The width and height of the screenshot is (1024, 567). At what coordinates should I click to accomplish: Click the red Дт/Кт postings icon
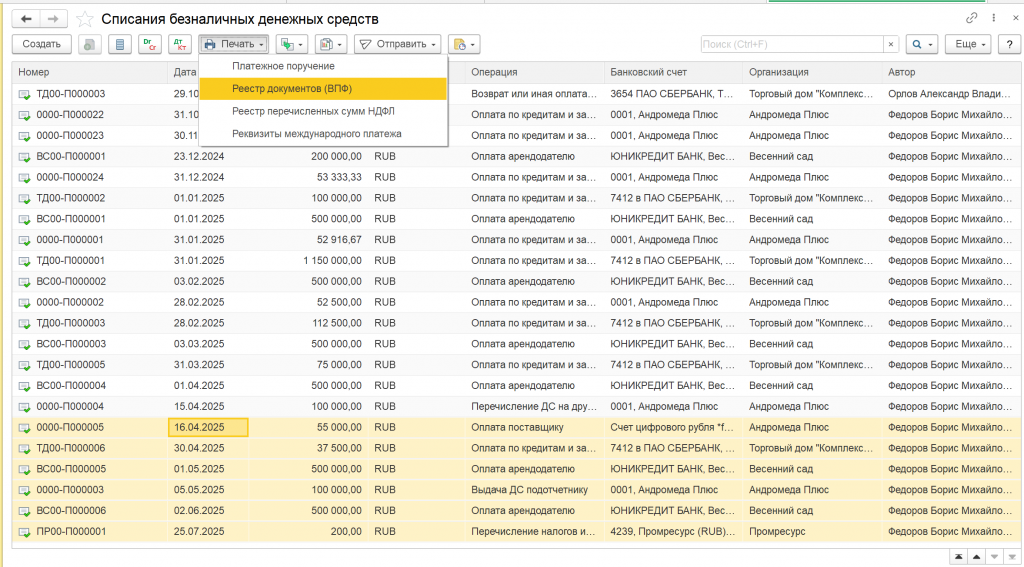[x=180, y=44]
